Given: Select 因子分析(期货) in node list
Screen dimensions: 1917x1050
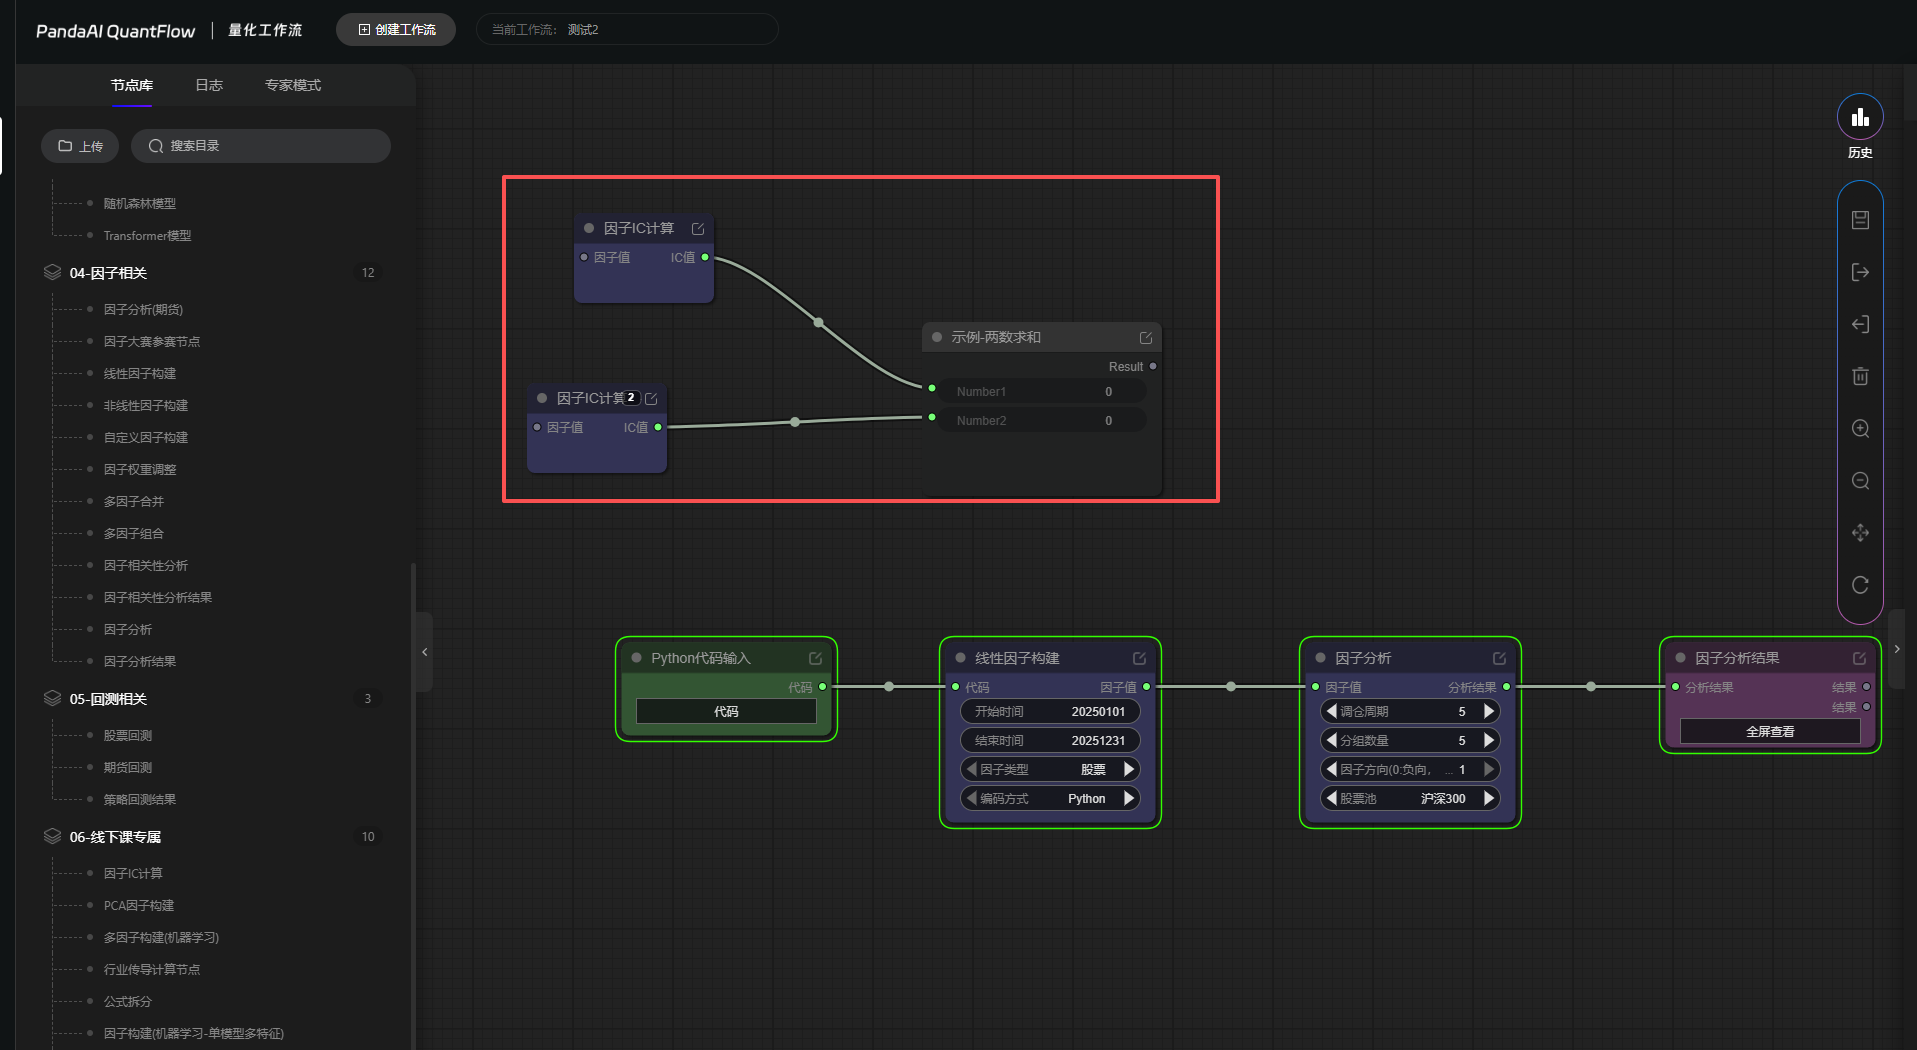Looking at the screenshot, I should [143, 310].
